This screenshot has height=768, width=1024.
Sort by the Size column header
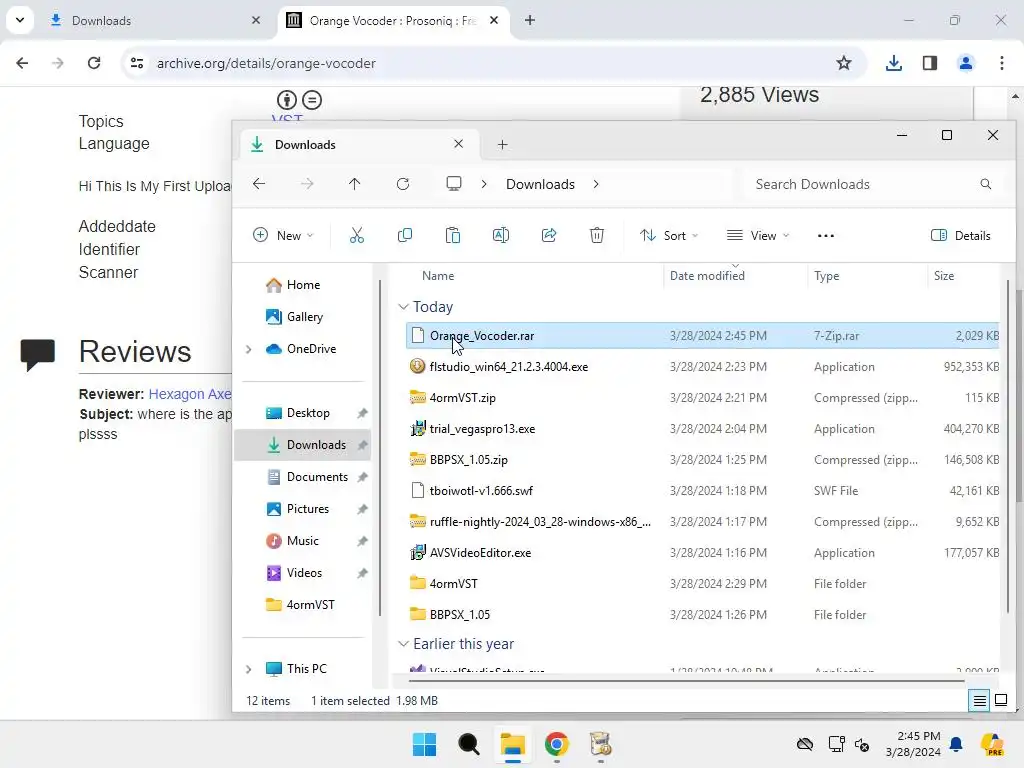(x=944, y=276)
